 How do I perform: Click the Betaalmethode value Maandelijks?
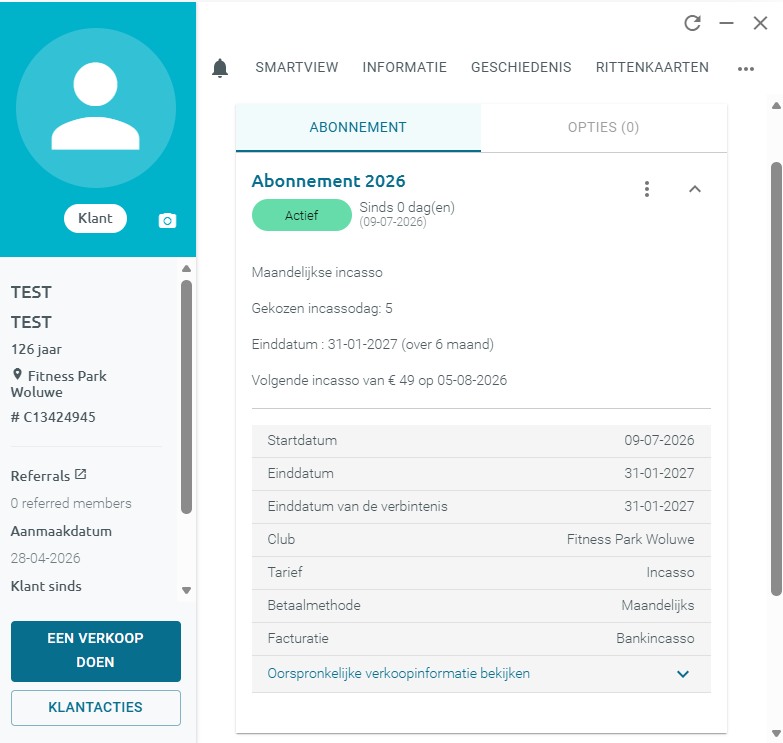click(658, 605)
